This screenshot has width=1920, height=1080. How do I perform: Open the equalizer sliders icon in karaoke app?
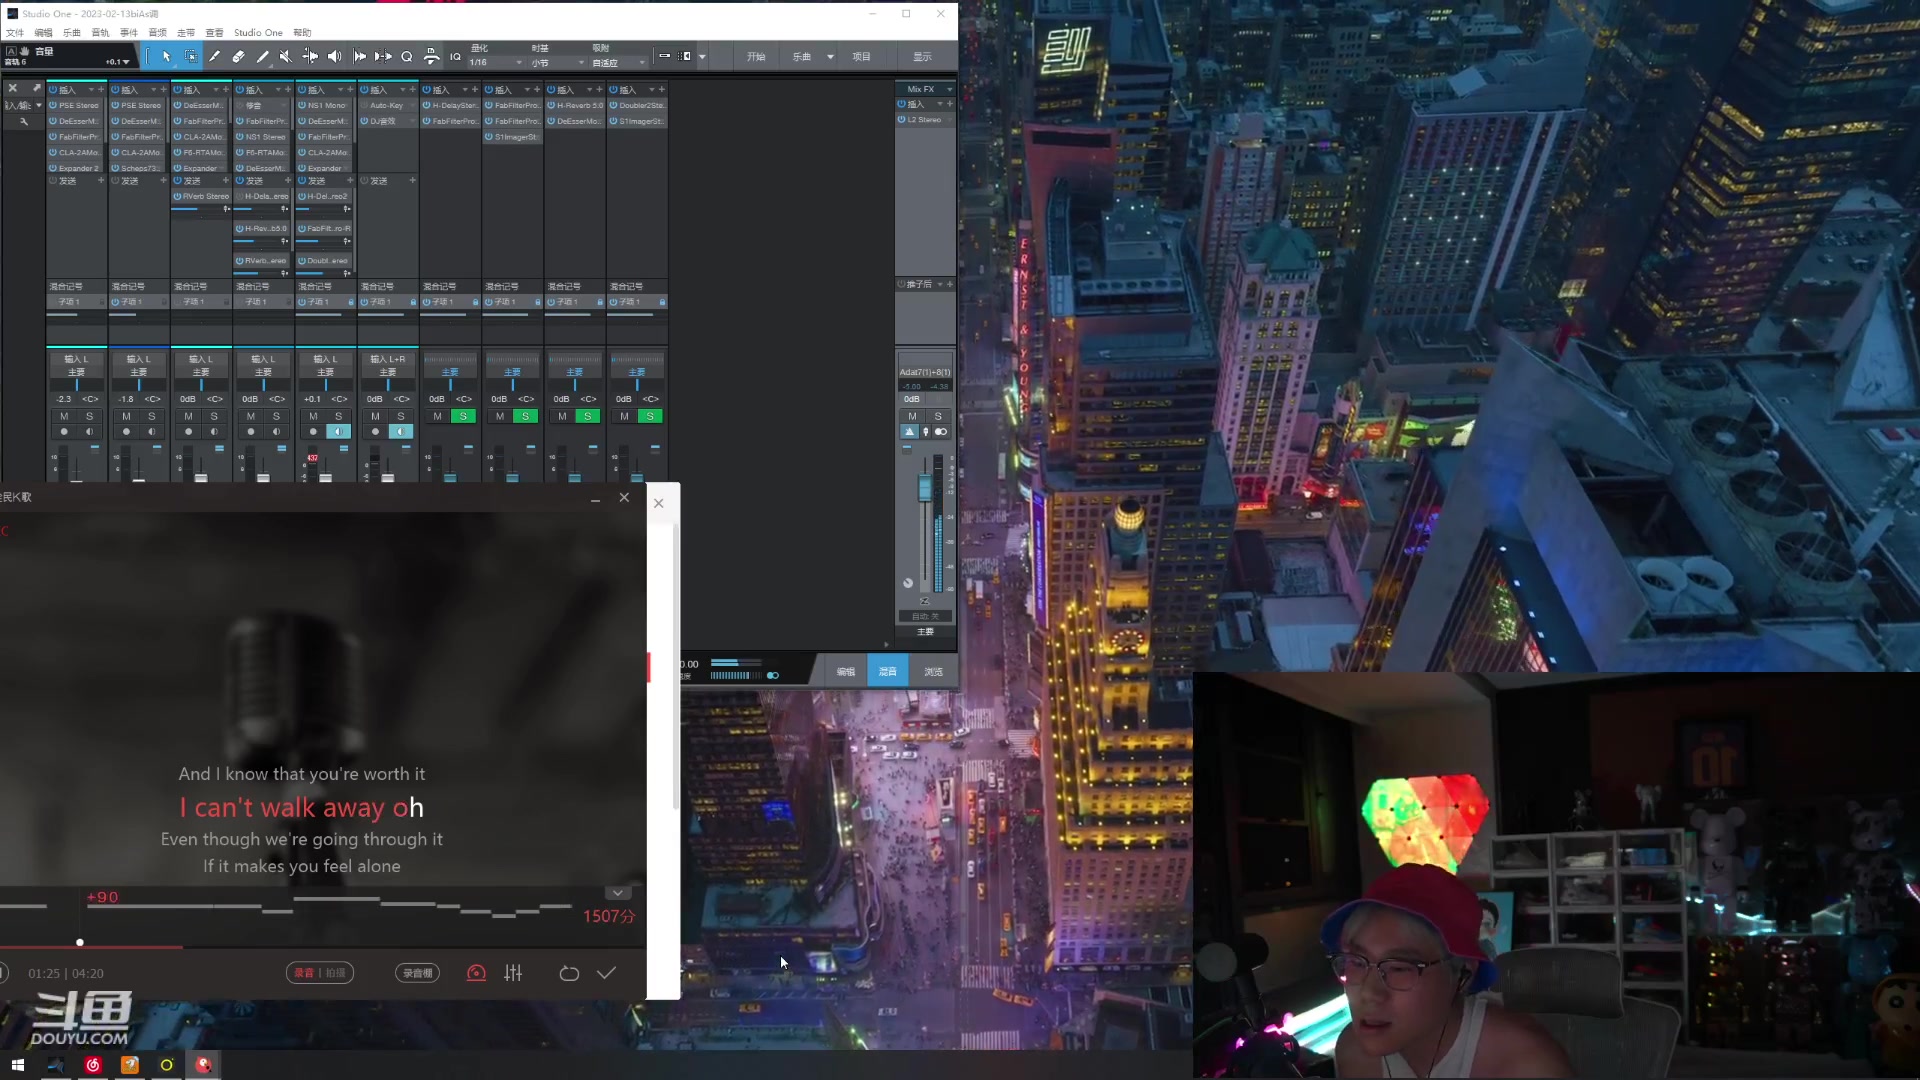coord(513,973)
